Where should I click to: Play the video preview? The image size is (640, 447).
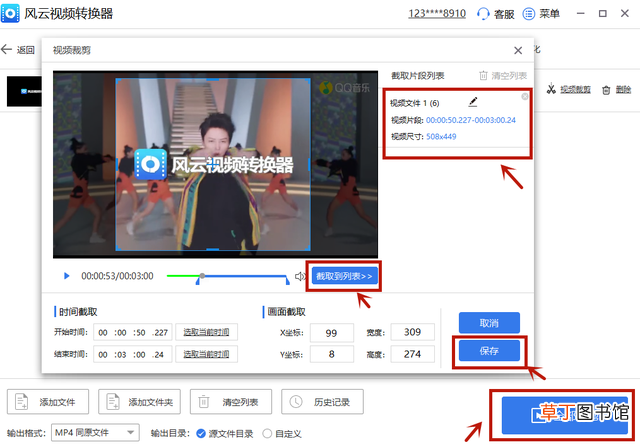(67, 276)
